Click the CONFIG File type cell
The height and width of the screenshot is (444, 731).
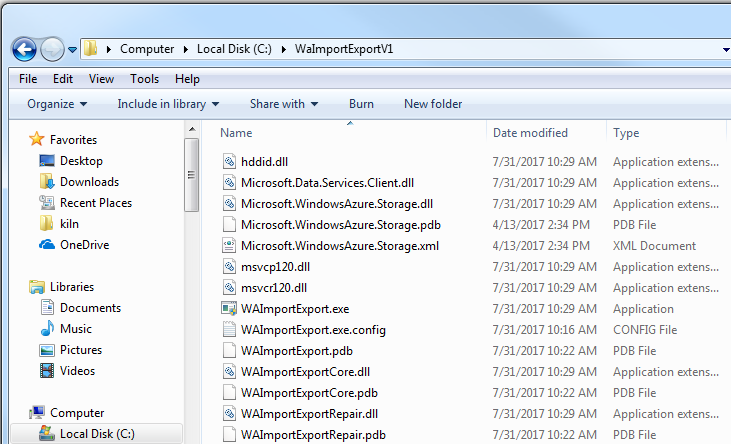pyautogui.click(x=645, y=330)
